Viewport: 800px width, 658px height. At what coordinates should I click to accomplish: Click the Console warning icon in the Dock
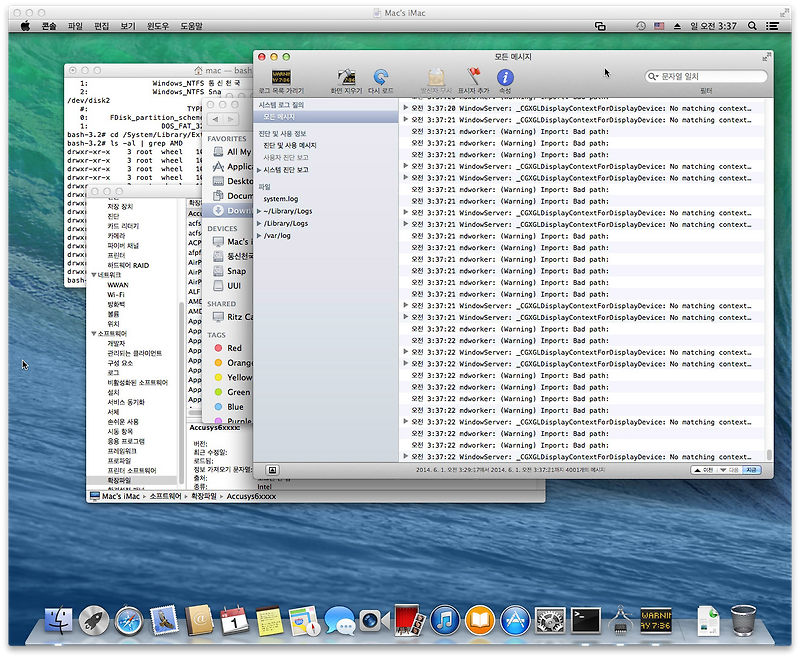[656, 620]
